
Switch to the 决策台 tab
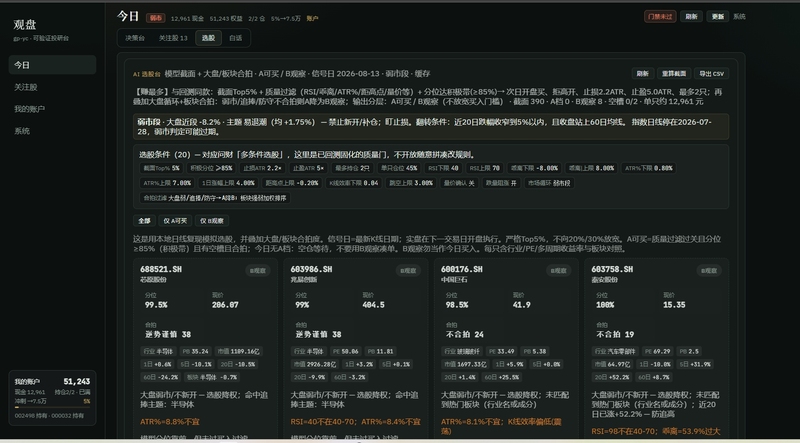coord(135,38)
